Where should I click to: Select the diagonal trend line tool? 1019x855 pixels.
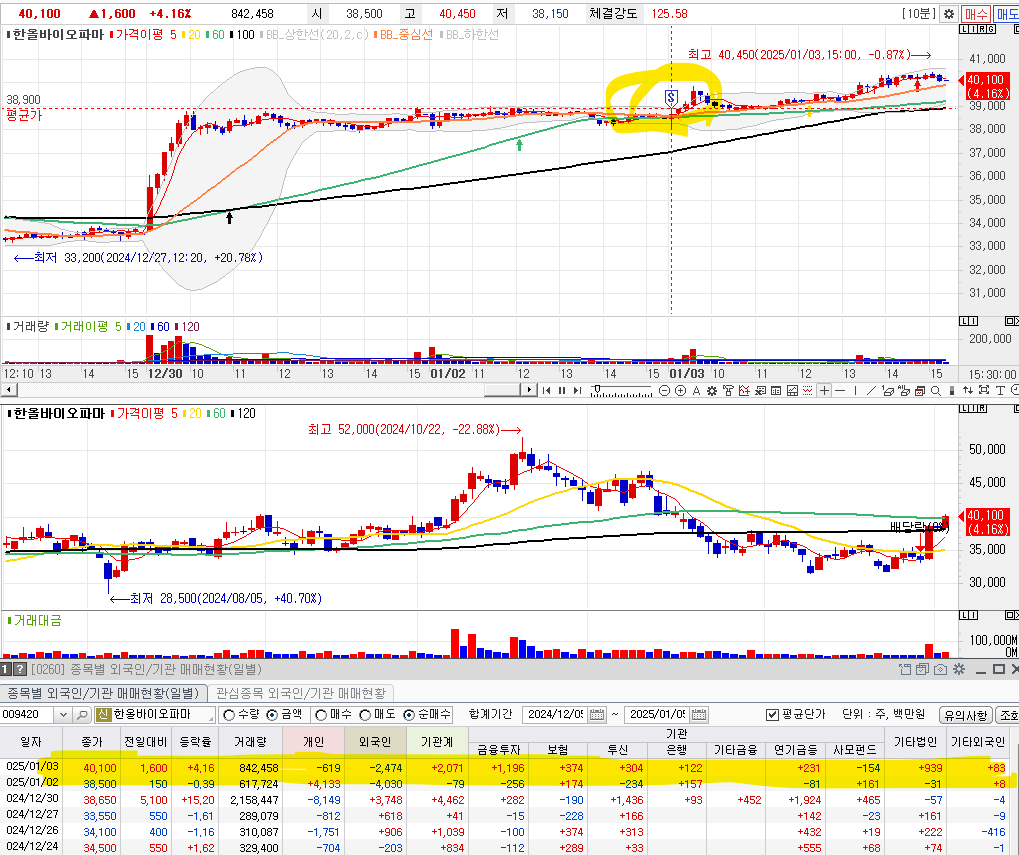pyautogui.click(x=871, y=390)
